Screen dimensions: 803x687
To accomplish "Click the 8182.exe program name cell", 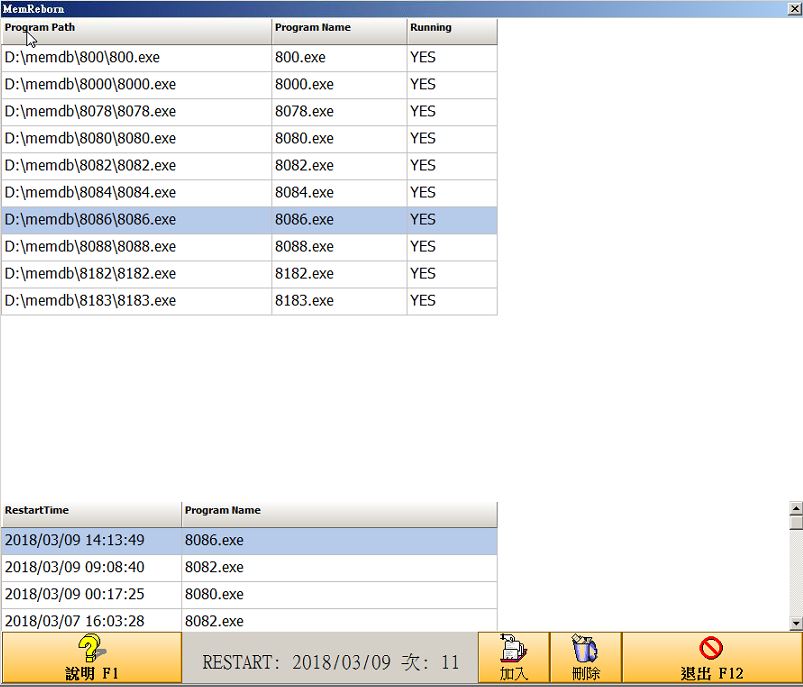I will pos(339,275).
